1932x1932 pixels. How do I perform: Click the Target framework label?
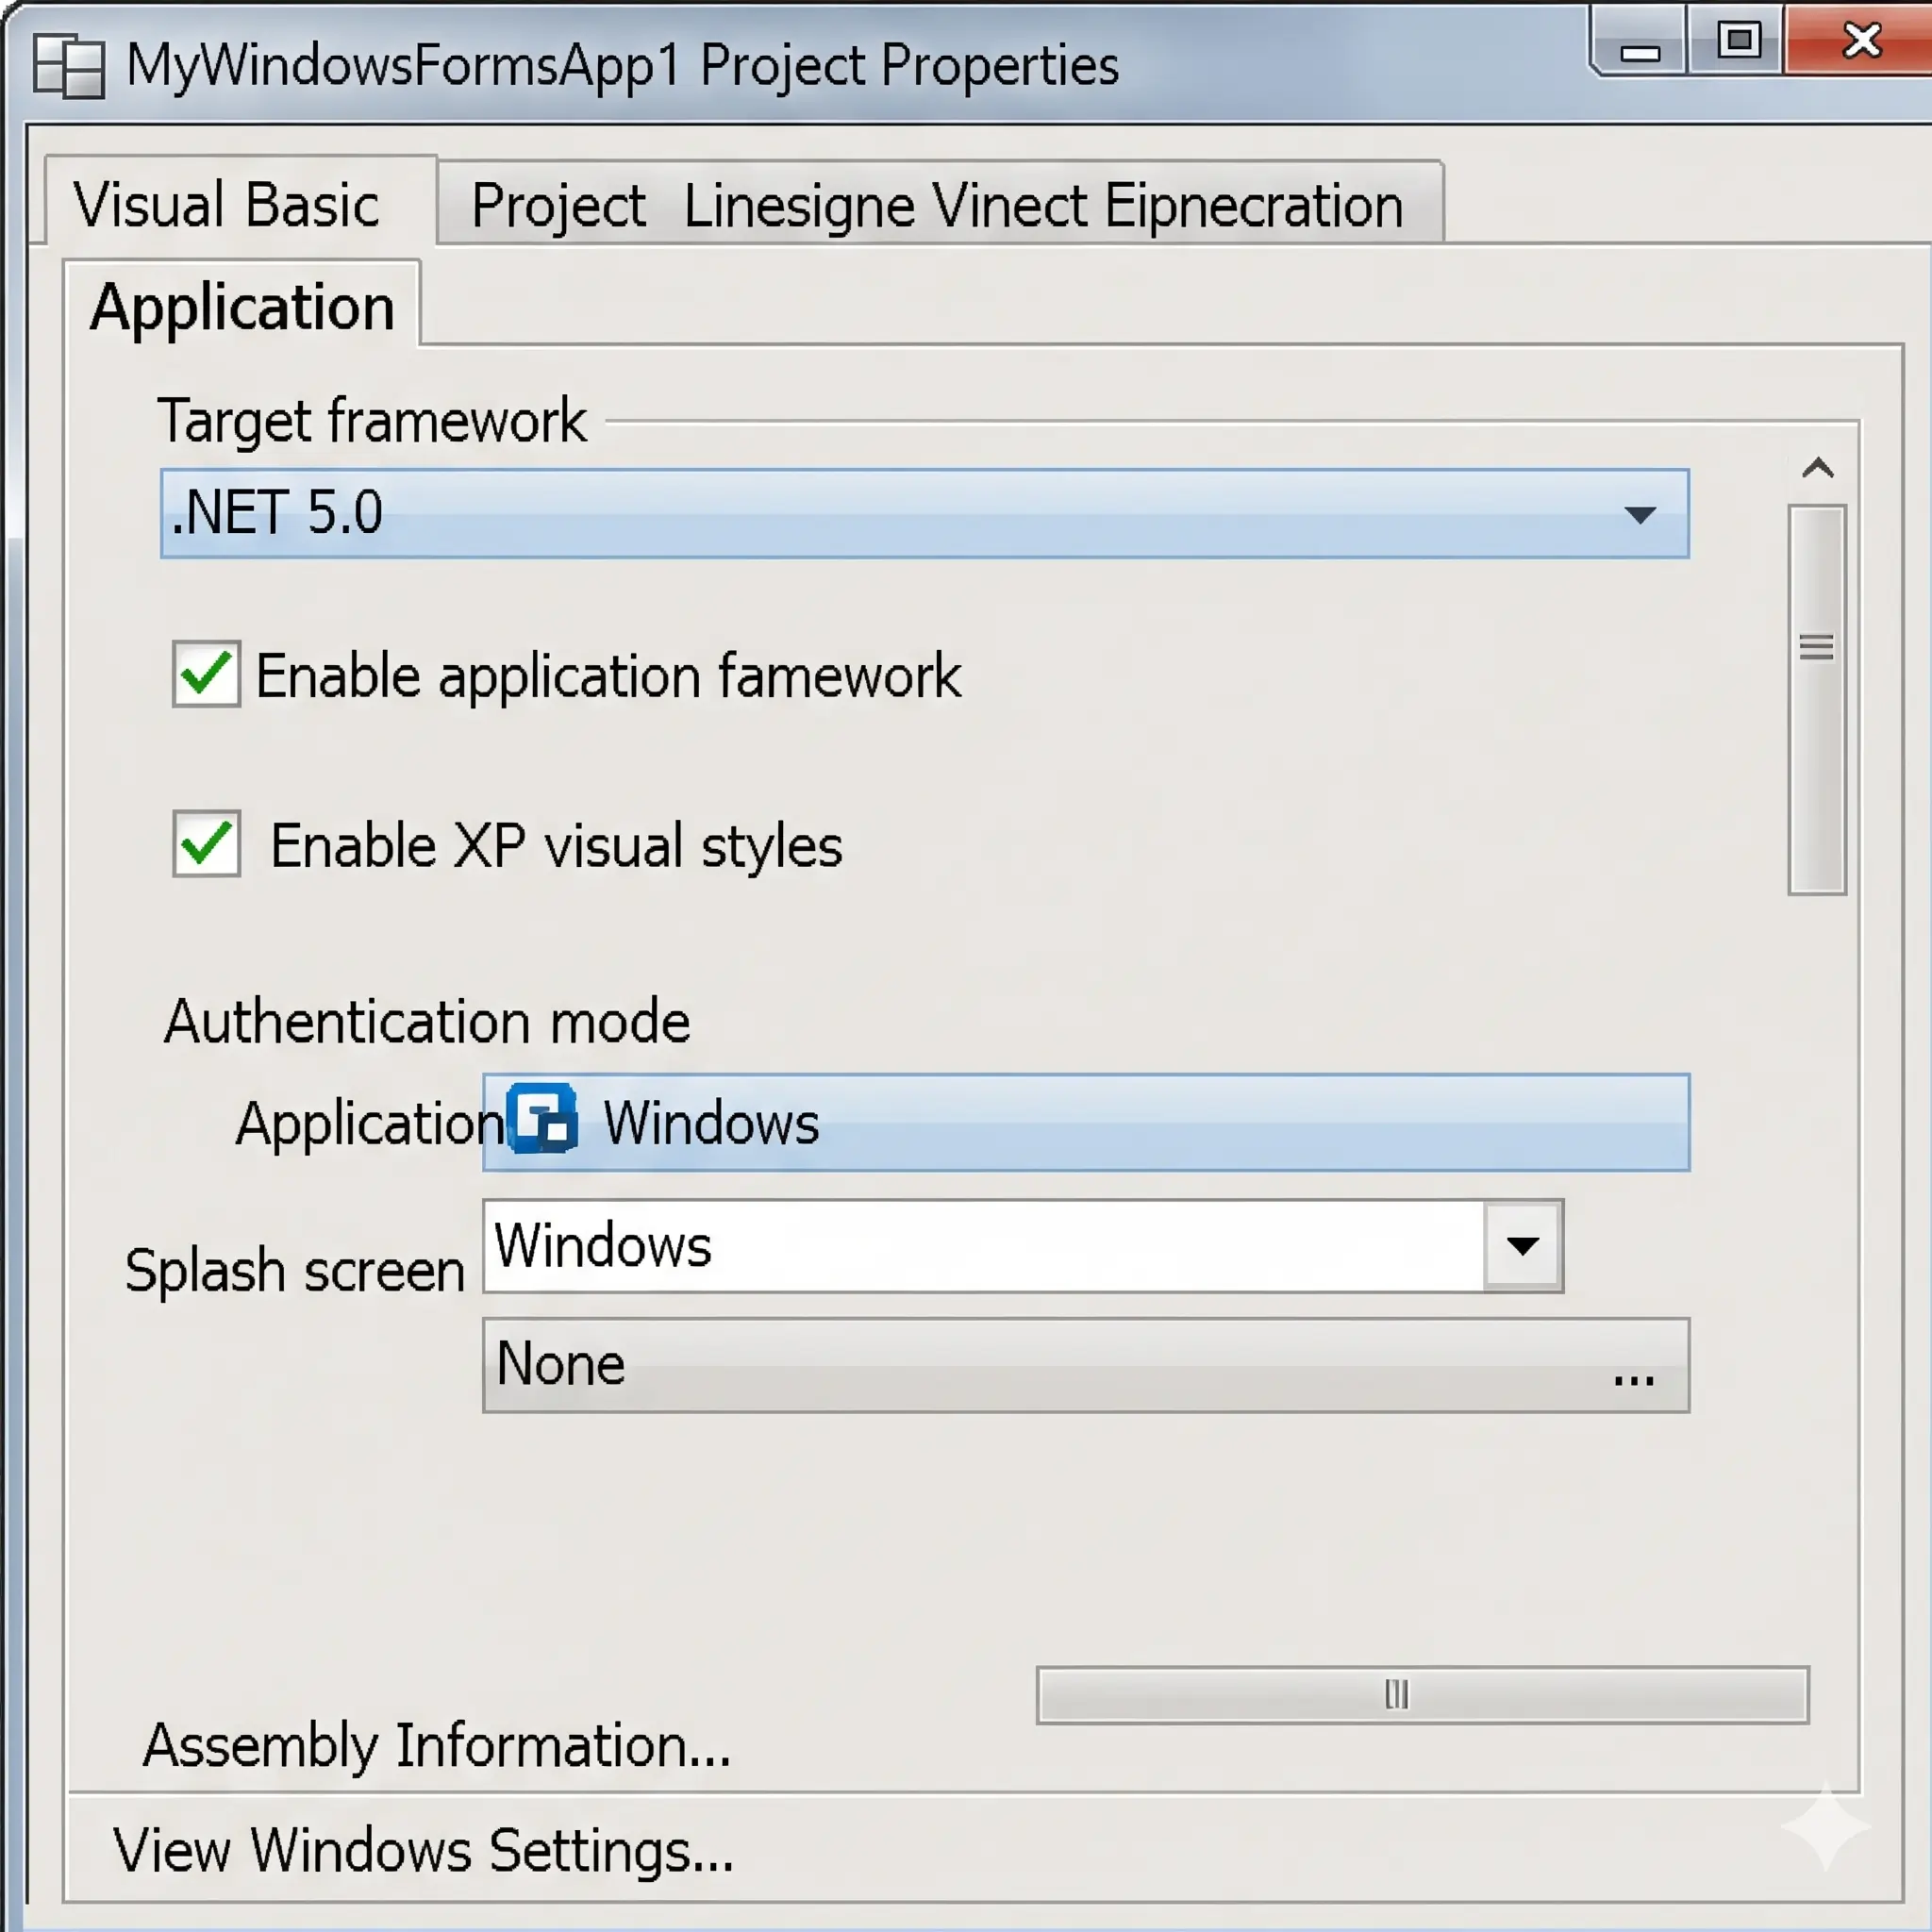point(372,420)
